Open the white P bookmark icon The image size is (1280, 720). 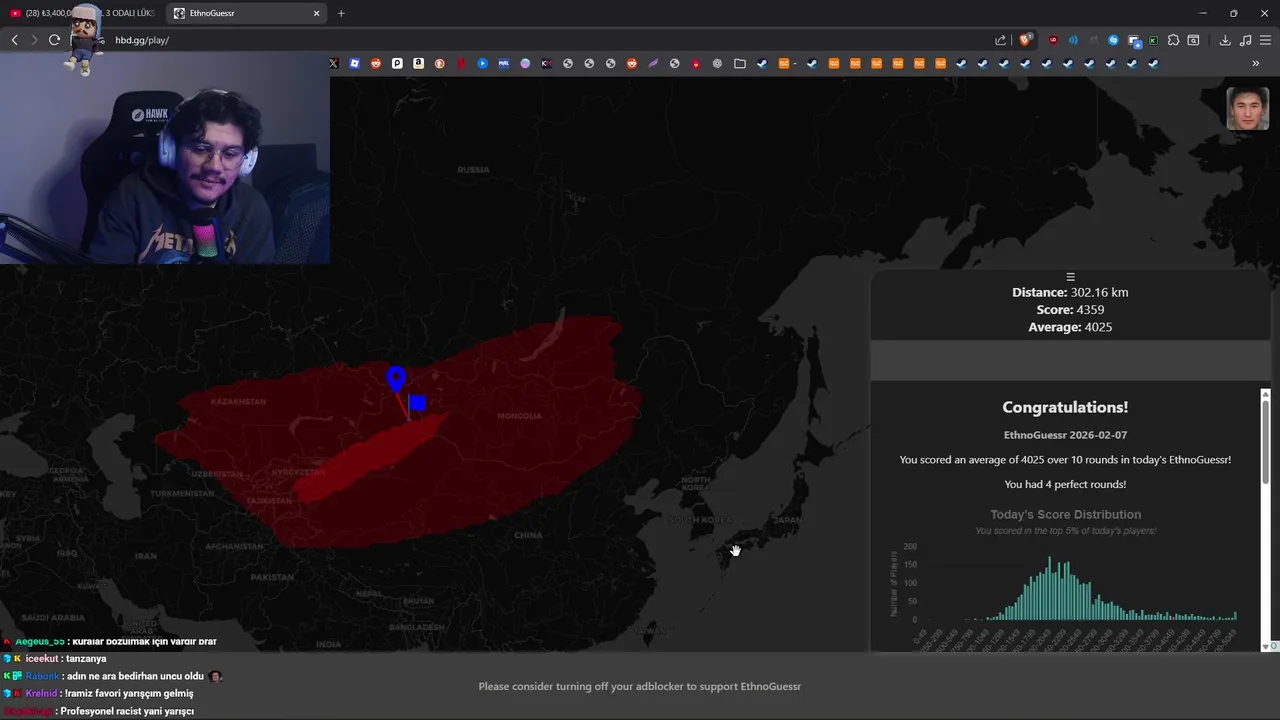(x=397, y=63)
